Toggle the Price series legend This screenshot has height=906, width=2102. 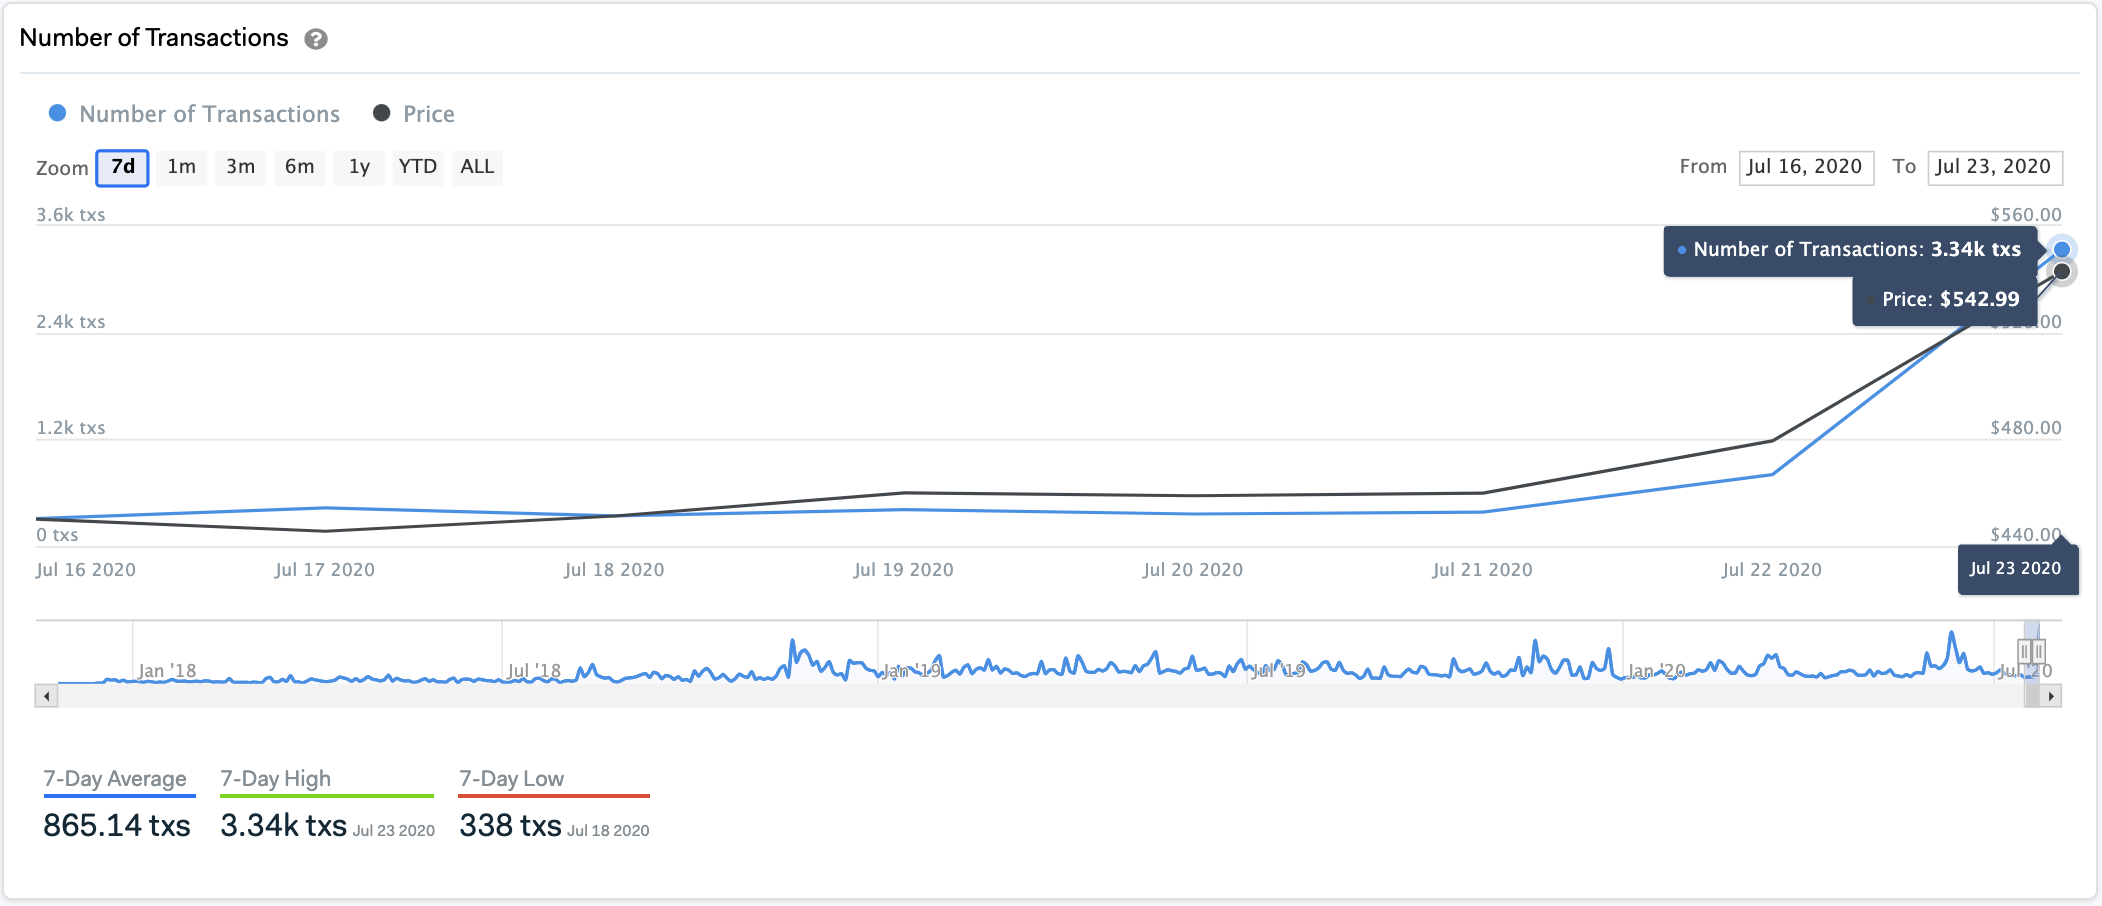pos(414,114)
